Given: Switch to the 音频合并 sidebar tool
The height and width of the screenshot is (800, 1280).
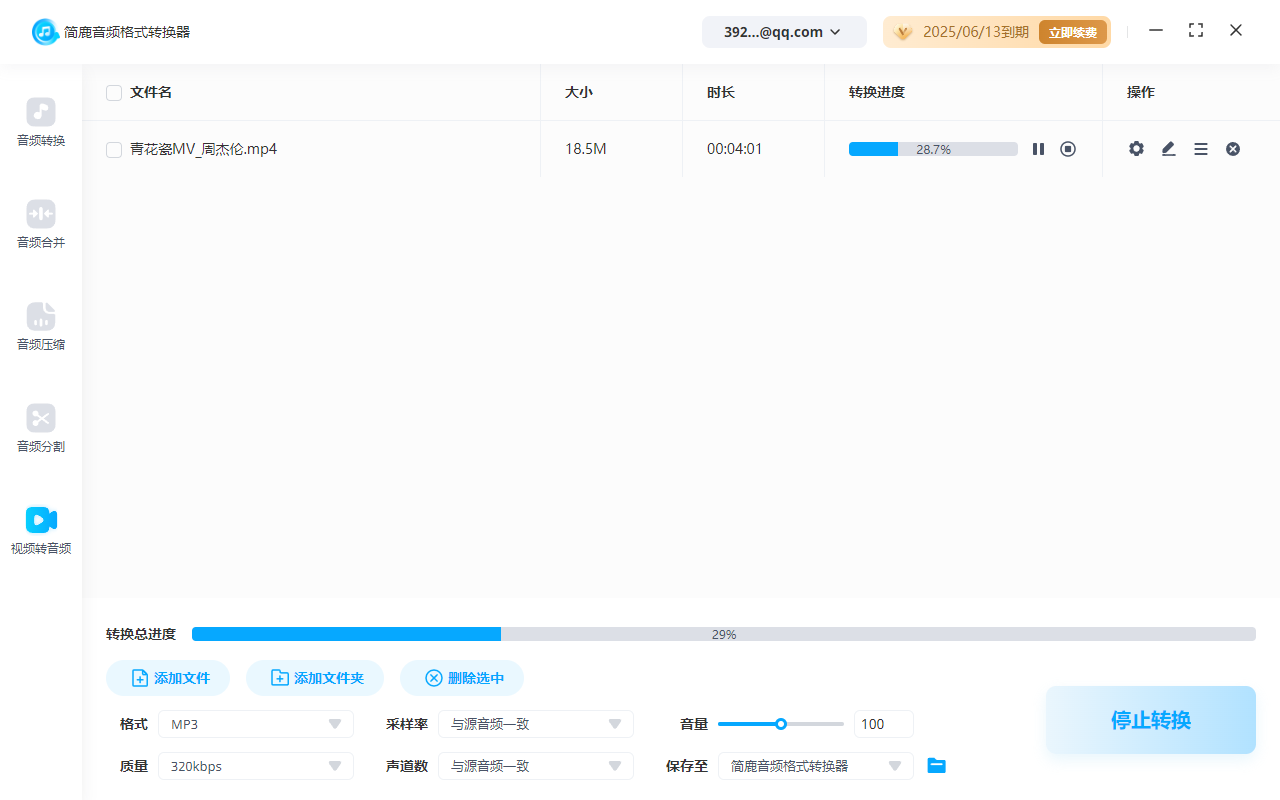Looking at the screenshot, I should [x=40, y=224].
